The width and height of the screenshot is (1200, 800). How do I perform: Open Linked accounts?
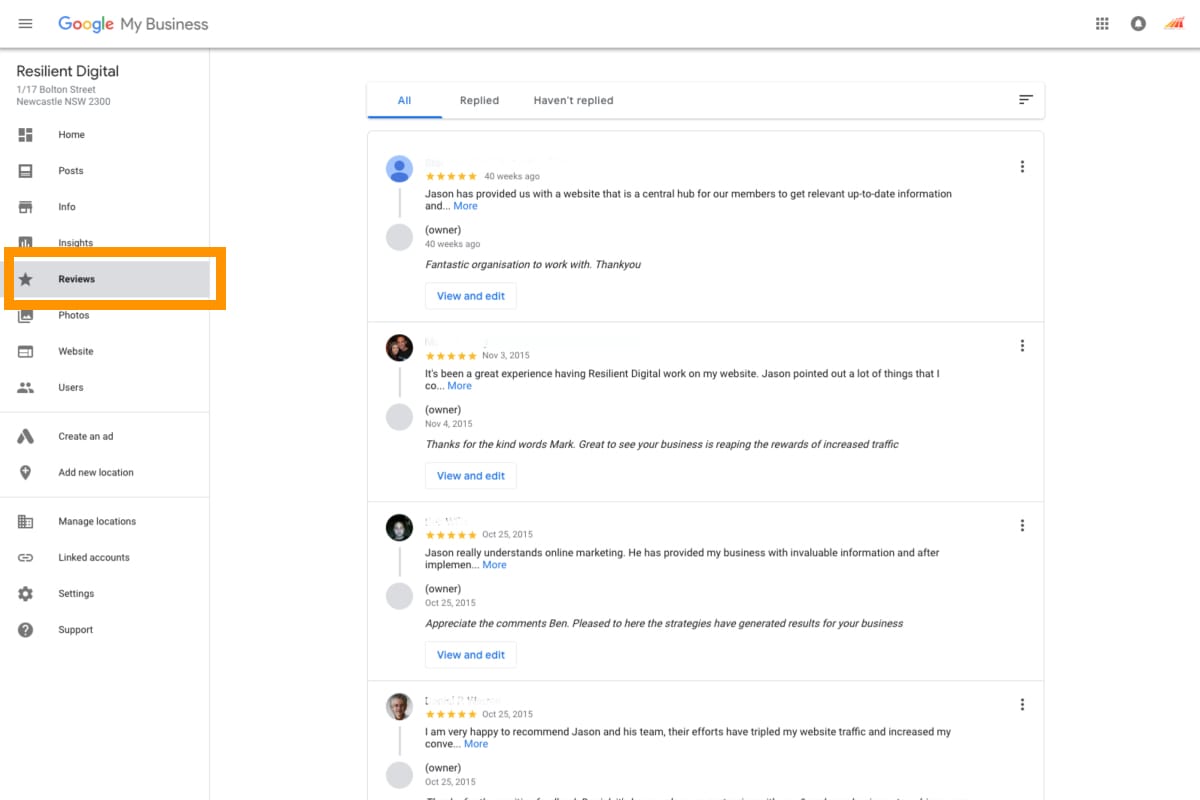[x=94, y=558]
